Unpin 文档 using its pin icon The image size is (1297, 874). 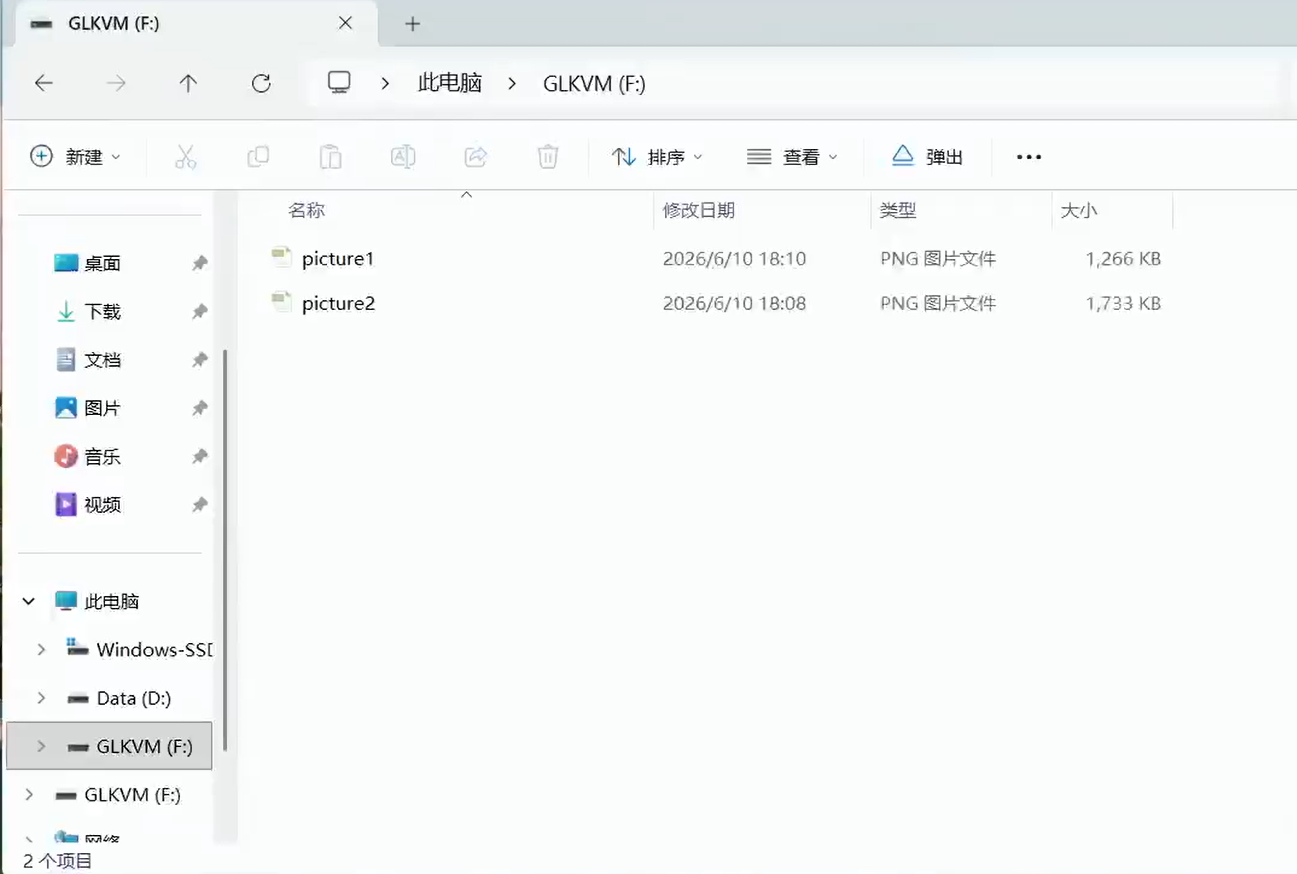click(x=200, y=360)
